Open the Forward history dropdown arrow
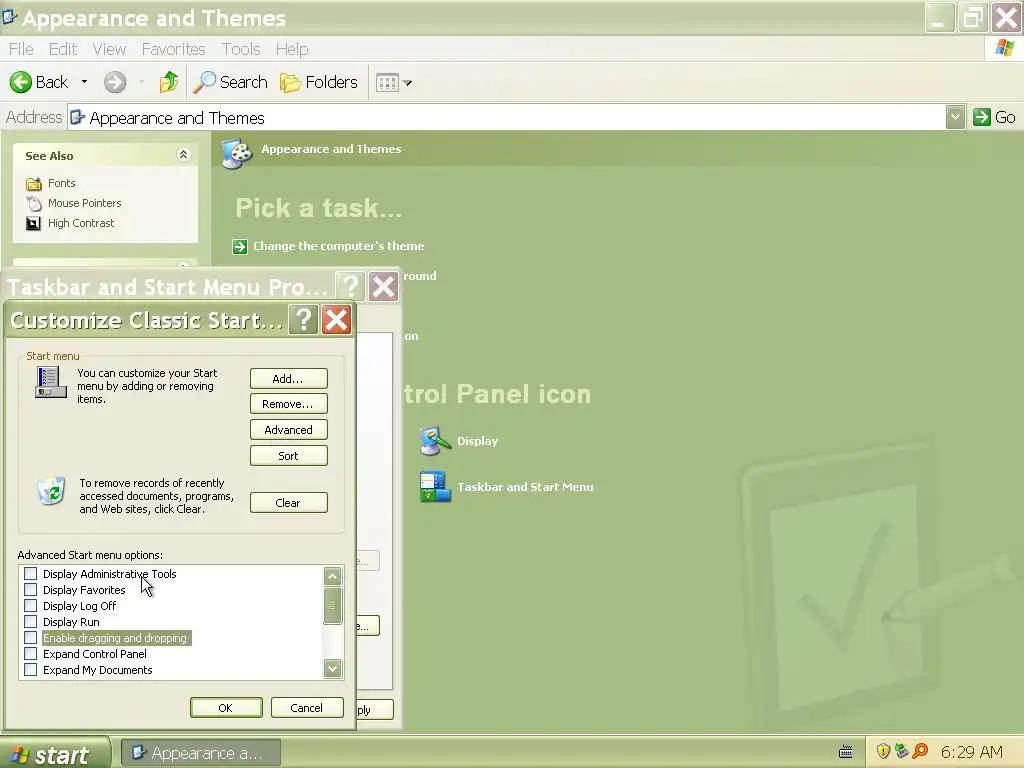 coord(141,82)
